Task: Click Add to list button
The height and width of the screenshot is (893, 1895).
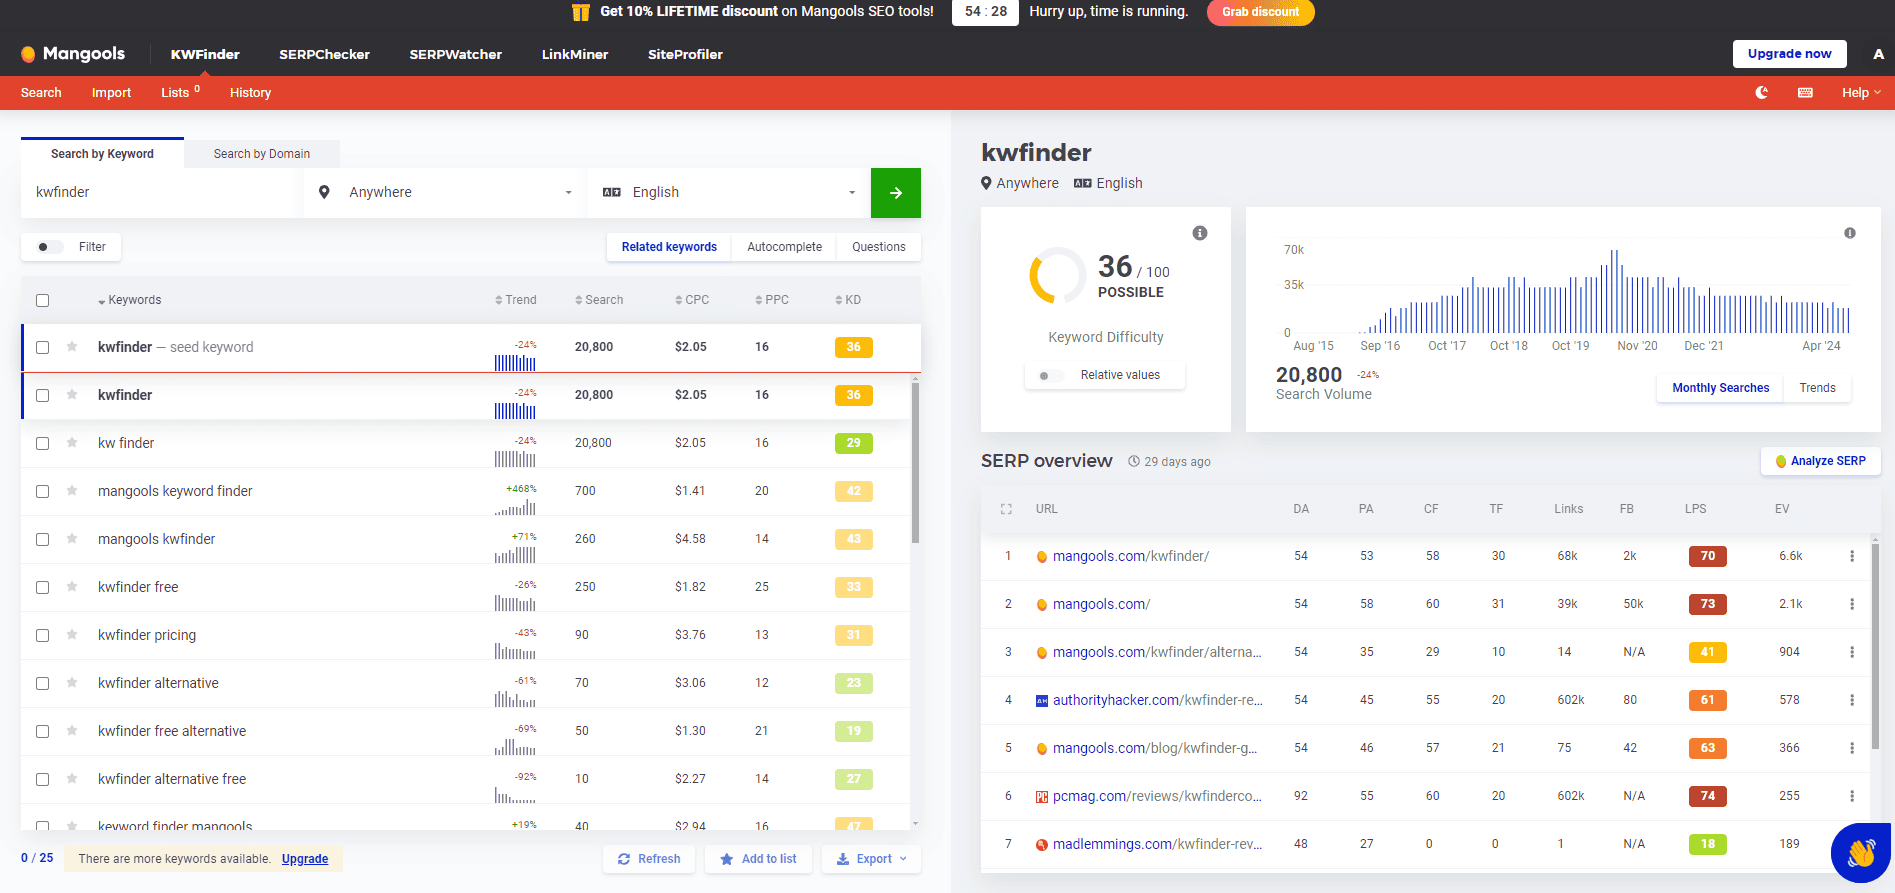Action: pyautogui.click(x=758, y=859)
